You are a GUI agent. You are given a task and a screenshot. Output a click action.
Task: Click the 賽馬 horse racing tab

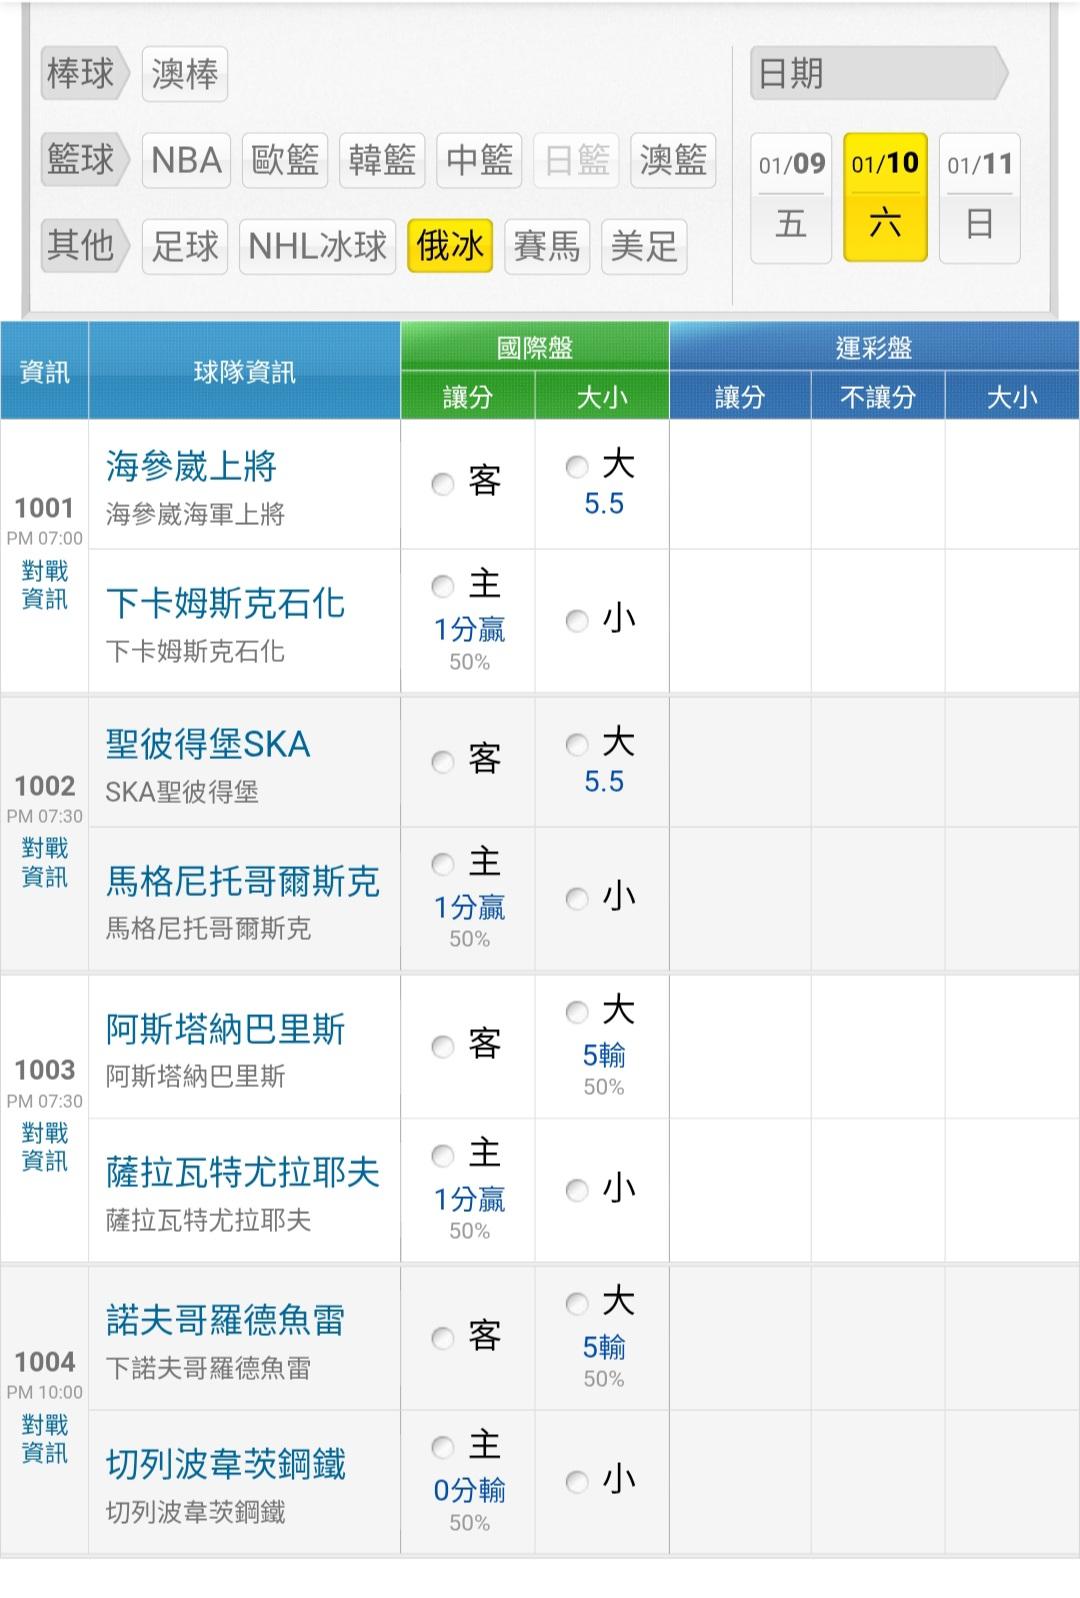point(547,246)
